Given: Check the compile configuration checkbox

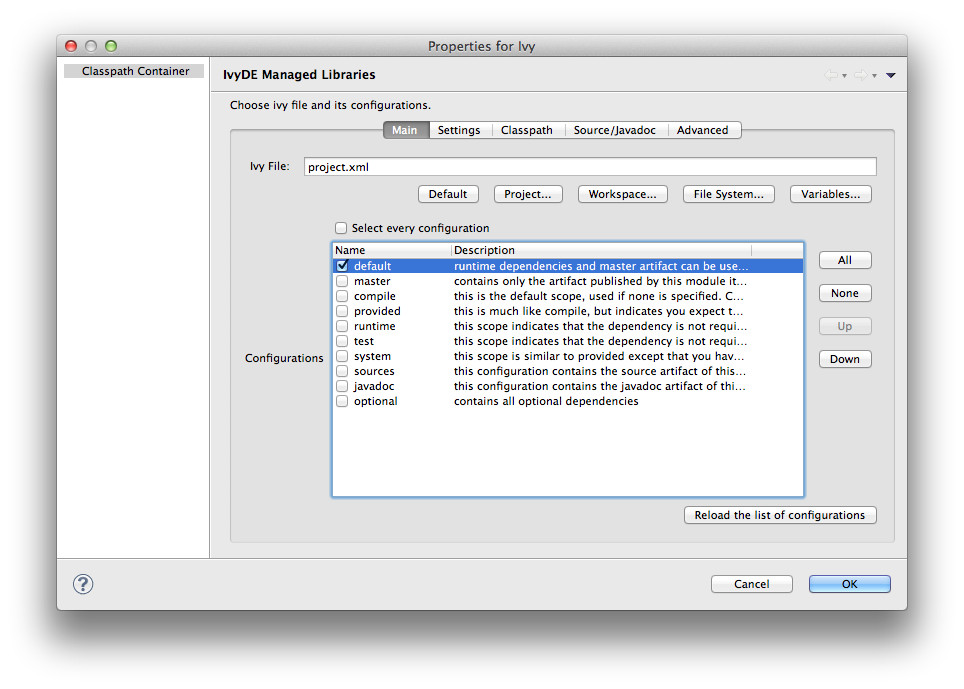Looking at the screenshot, I should pyautogui.click(x=342, y=296).
